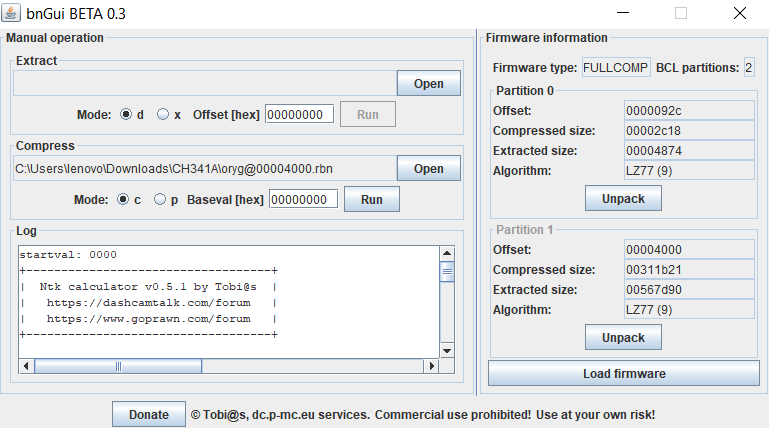769x428 pixels.
Task: Click Open in the Compress section
Action: pyautogui.click(x=428, y=168)
